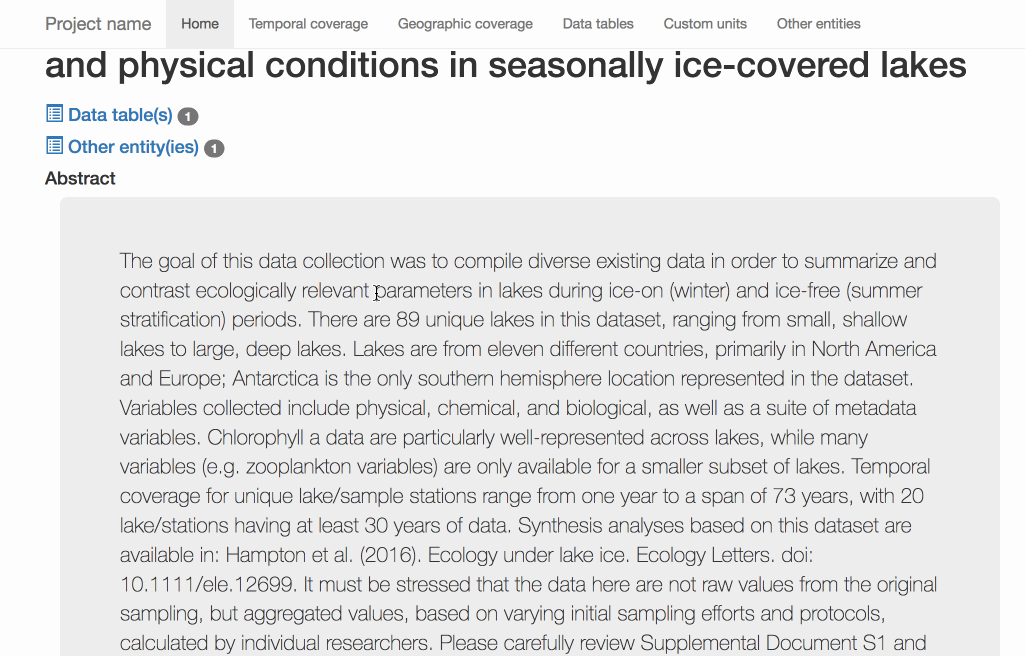Image resolution: width=1025 pixels, height=656 pixels.
Task: Follow the Other entity(ies) link
Action: pyautogui.click(x=133, y=147)
